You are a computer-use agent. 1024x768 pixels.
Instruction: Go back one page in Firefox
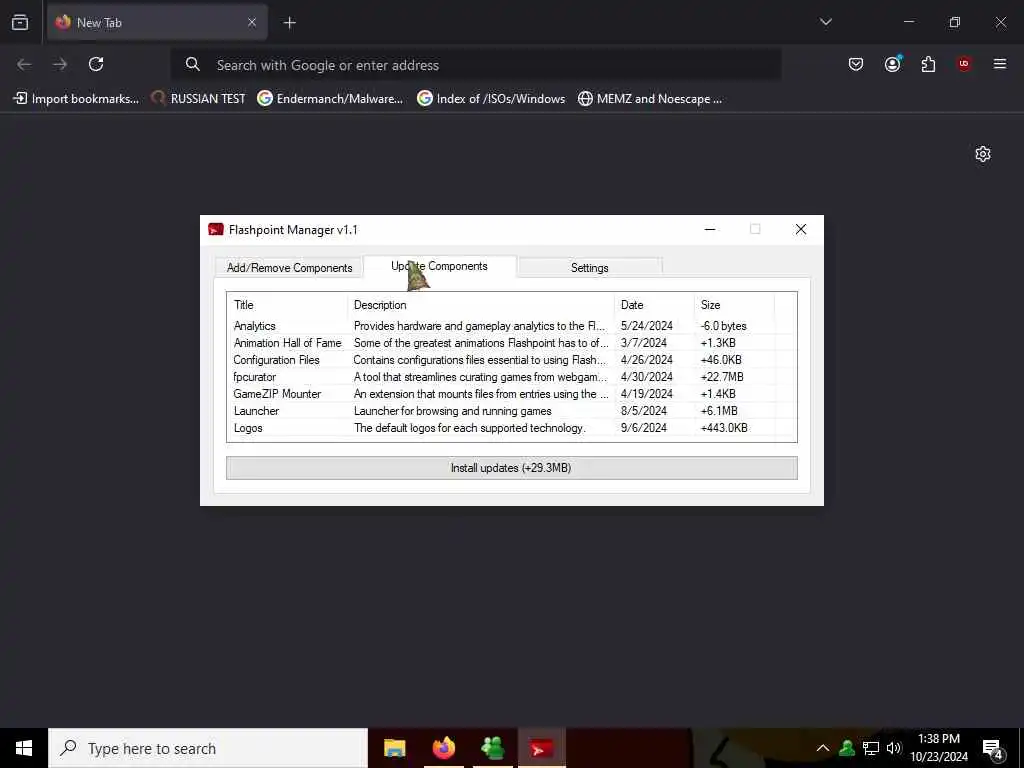click(24, 64)
